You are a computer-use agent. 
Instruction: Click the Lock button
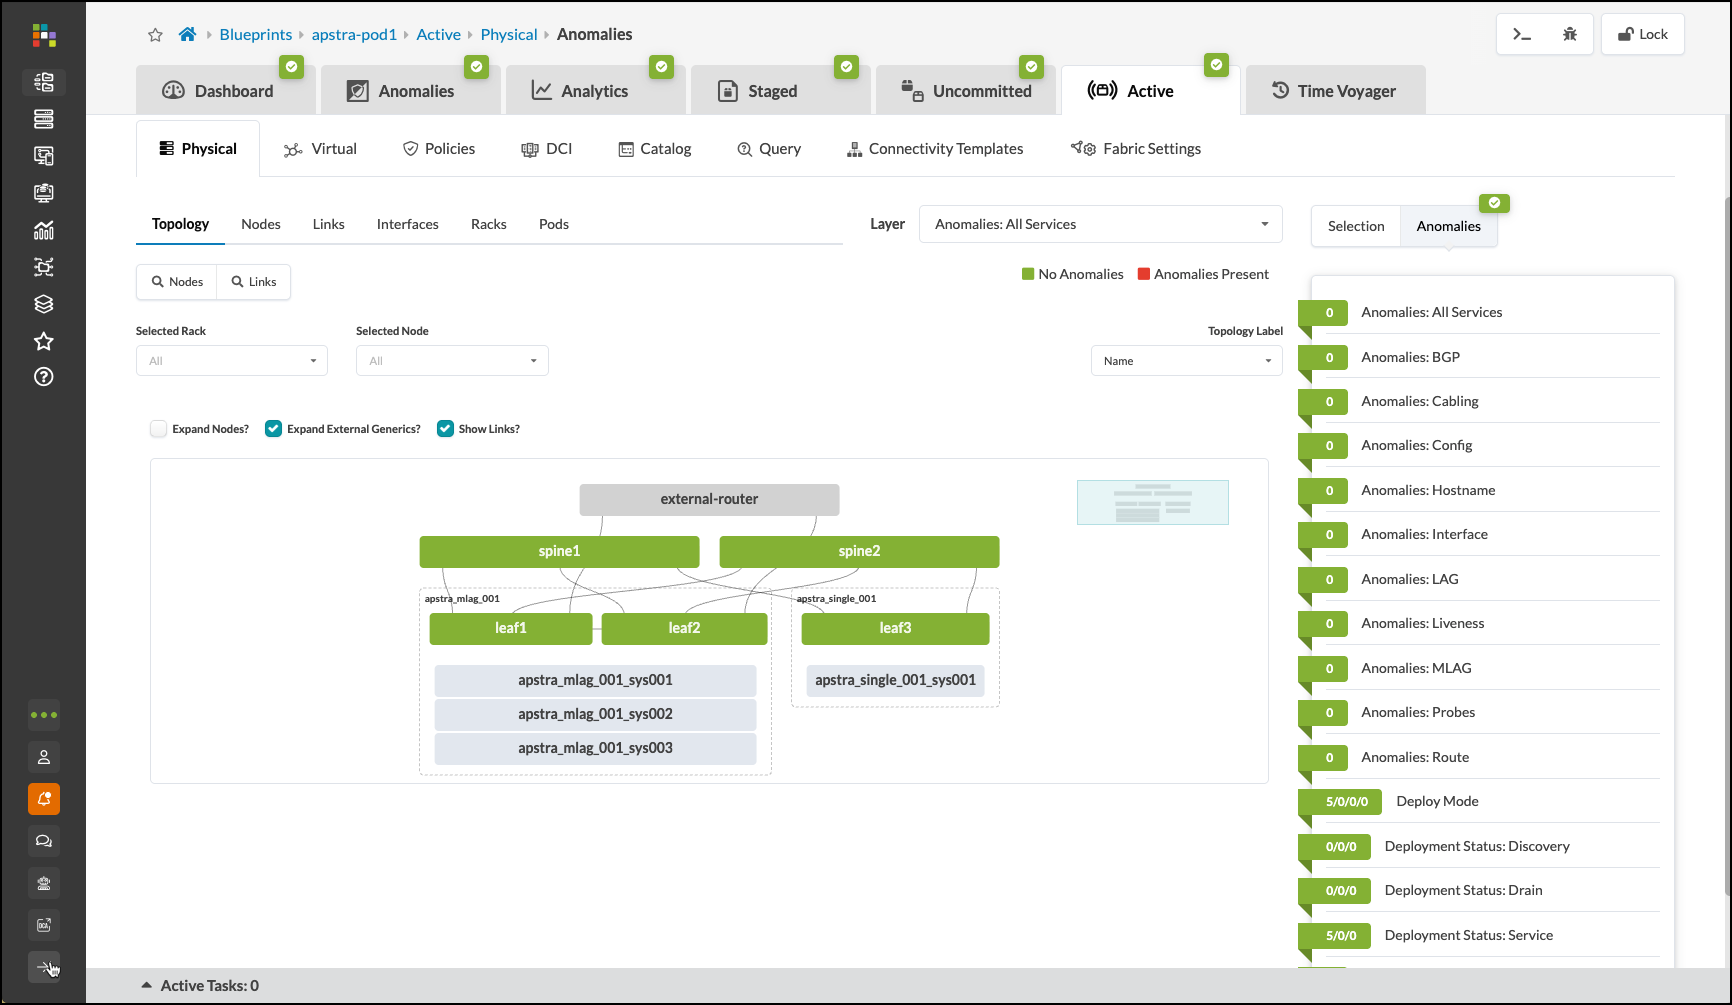coord(1642,34)
